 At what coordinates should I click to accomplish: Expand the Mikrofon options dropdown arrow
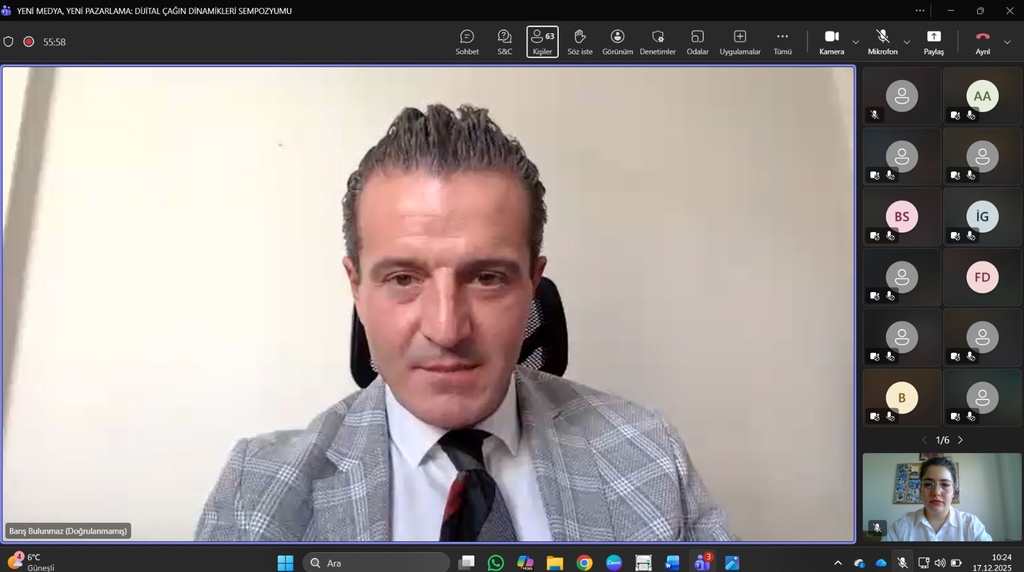907,42
